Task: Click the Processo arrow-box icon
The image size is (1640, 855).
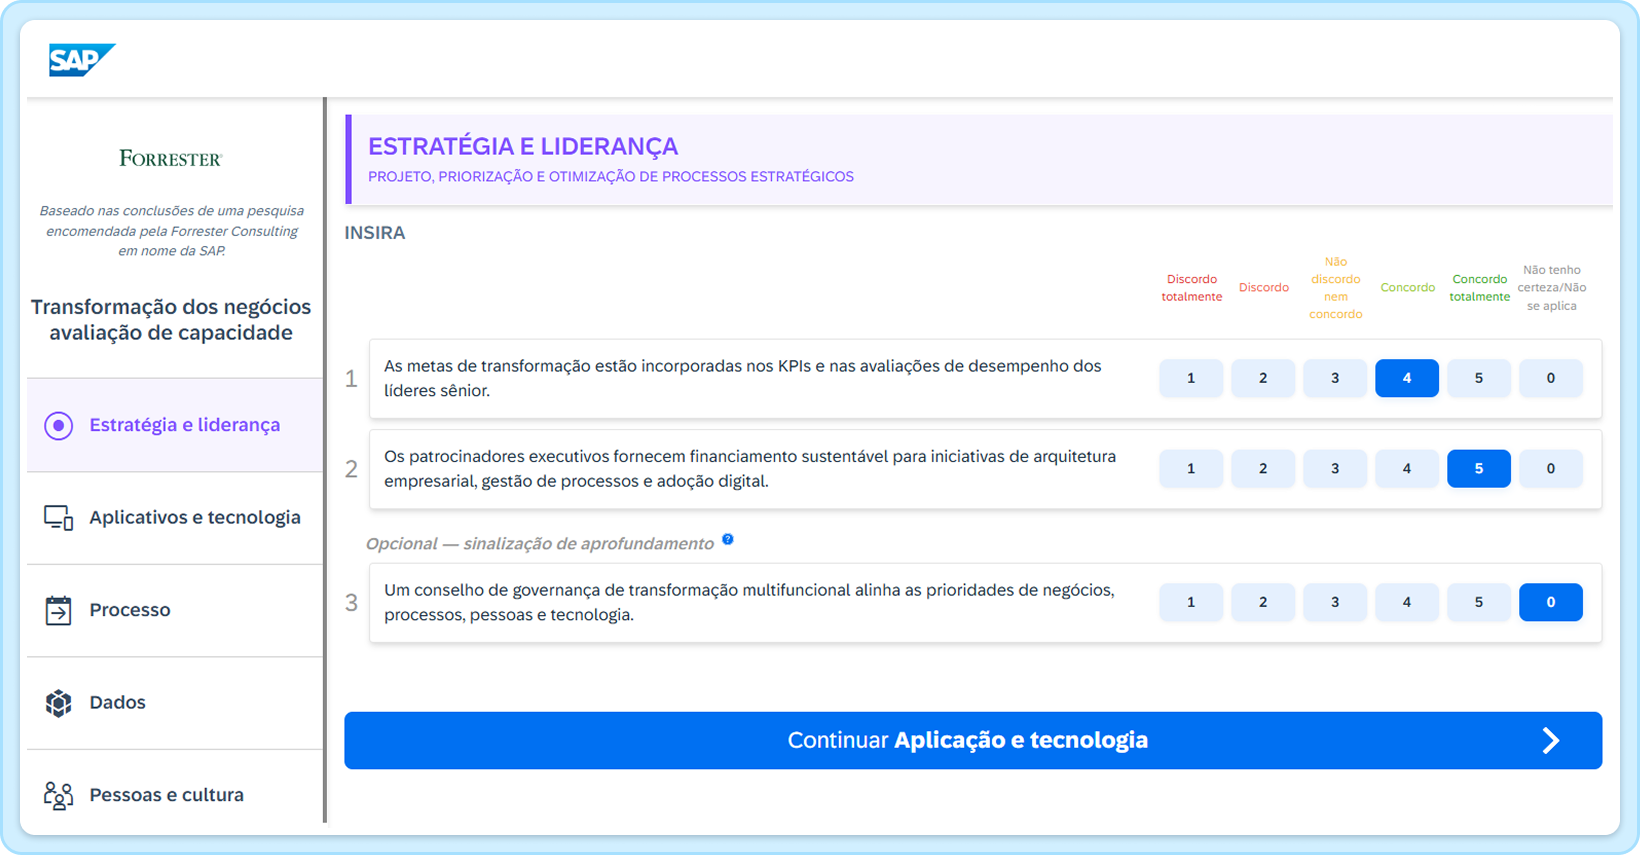Action: tap(59, 610)
